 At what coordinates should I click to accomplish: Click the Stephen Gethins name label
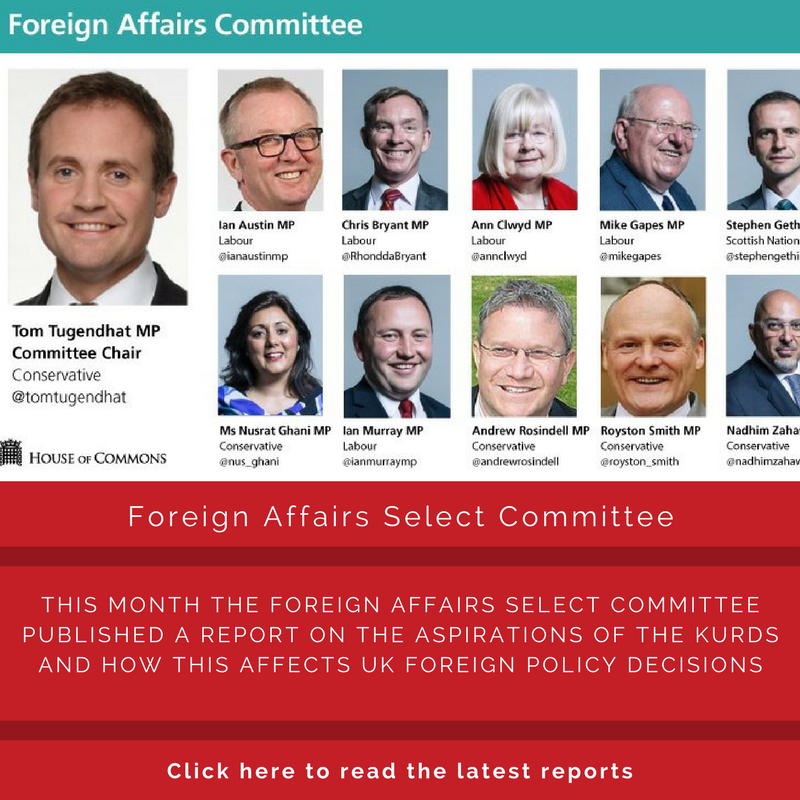(x=763, y=225)
